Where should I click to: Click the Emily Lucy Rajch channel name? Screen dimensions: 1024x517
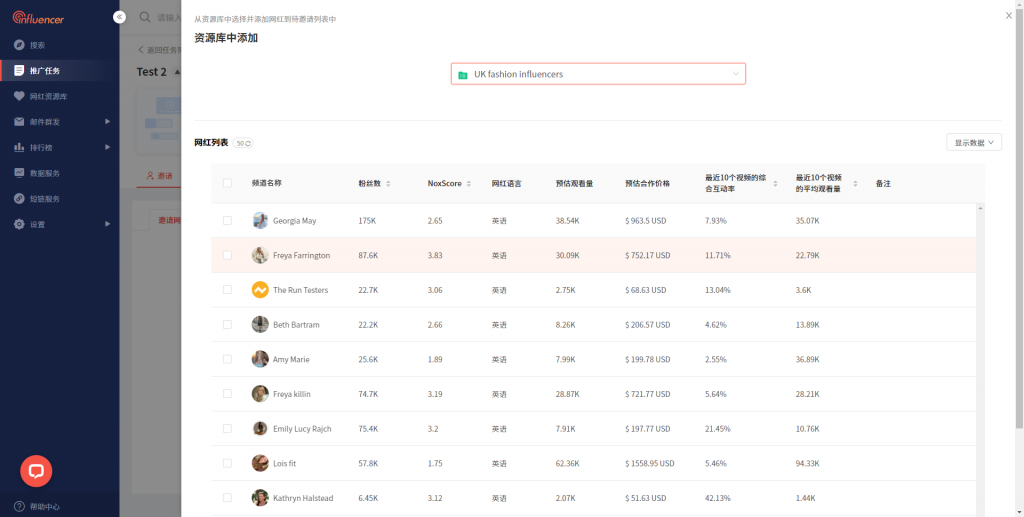click(301, 429)
